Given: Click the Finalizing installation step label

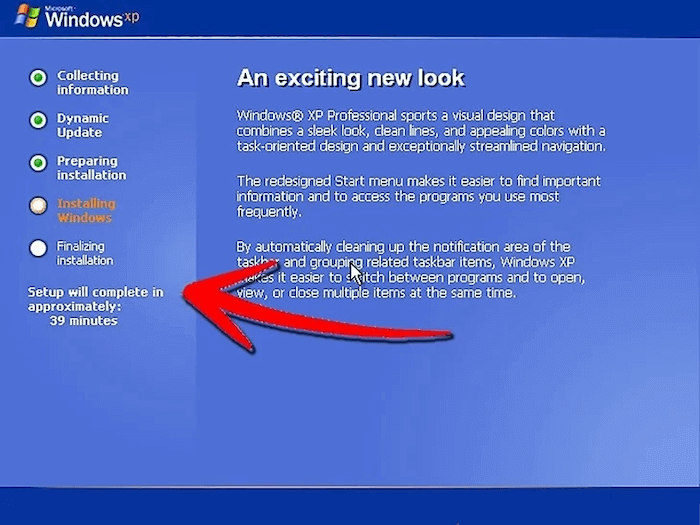Looking at the screenshot, I should (85, 253).
